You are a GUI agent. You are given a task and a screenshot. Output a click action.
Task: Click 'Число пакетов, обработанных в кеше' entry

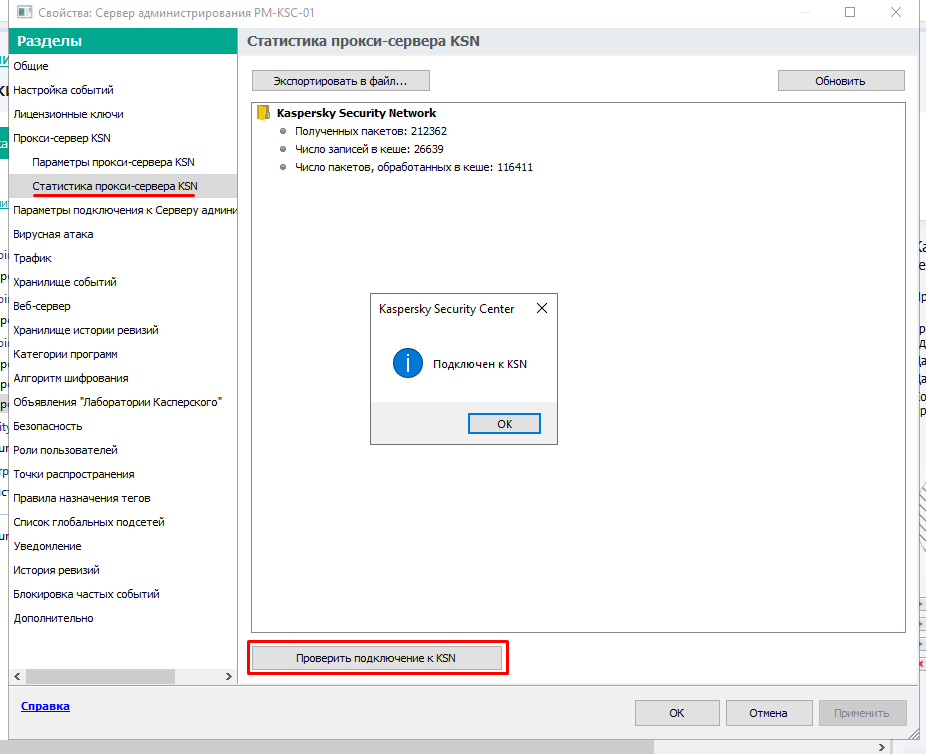[x=413, y=167]
